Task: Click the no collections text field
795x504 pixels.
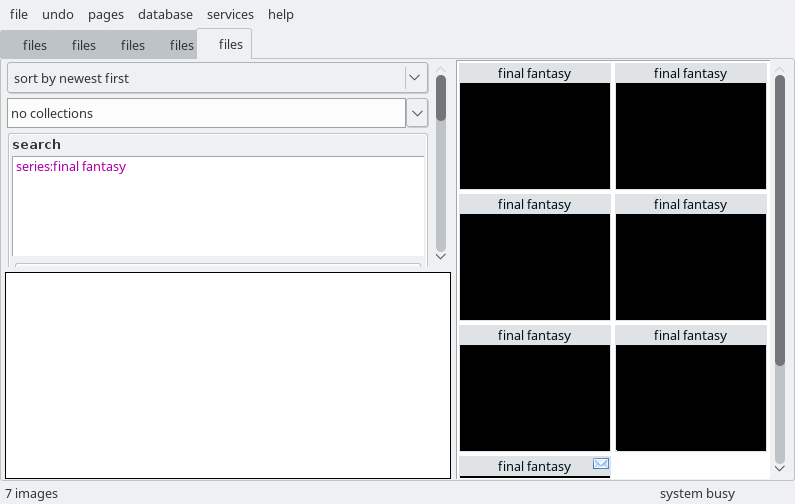Action: (206, 113)
